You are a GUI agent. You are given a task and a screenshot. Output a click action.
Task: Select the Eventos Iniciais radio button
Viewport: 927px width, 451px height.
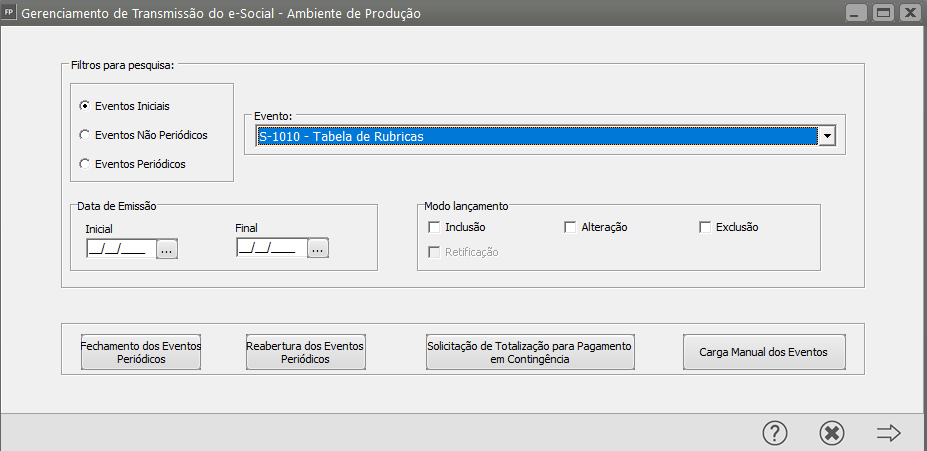85,105
